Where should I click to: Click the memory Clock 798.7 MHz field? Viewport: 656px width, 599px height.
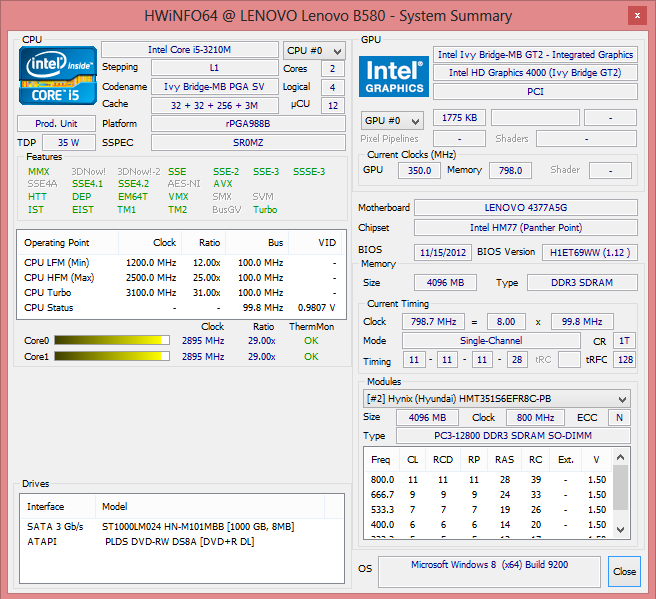(x=433, y=322)
